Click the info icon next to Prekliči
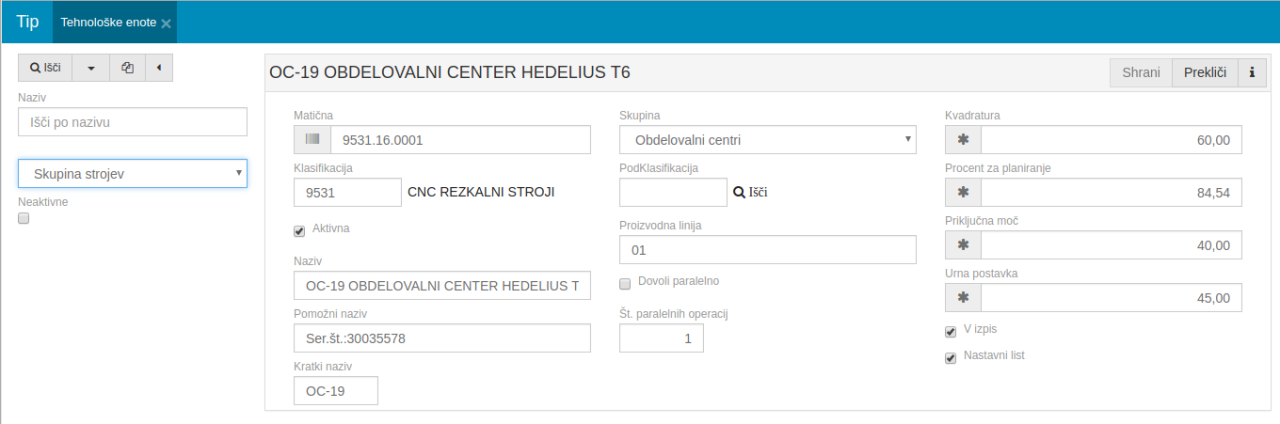The width and height of the screenshot is (1280, 424). point(1251,73)
